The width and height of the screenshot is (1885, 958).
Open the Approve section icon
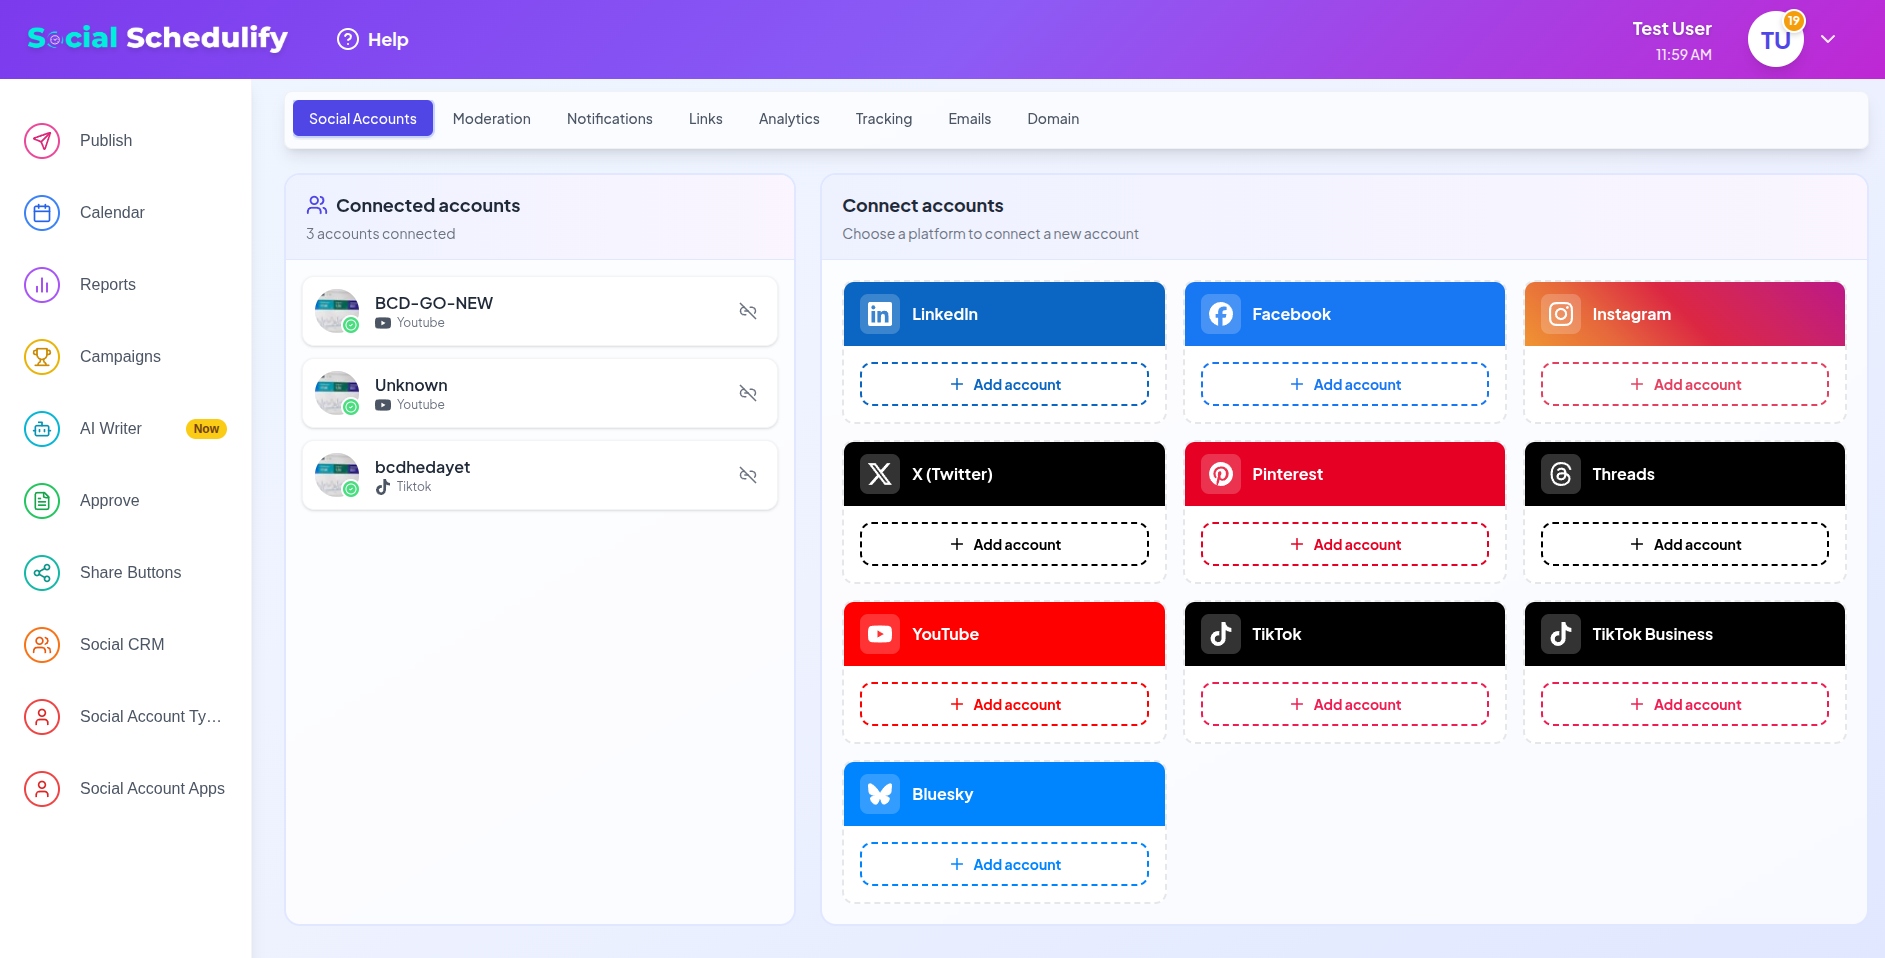click(41, 500)
